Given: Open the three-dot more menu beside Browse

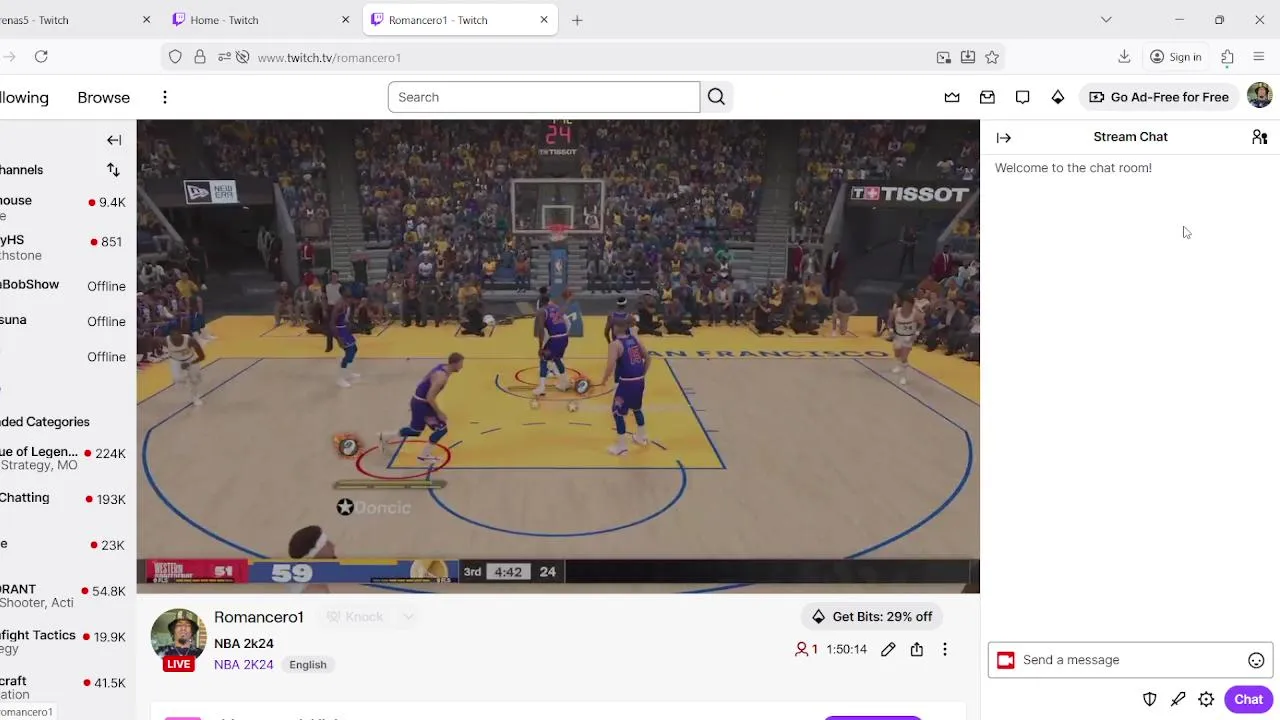Looking at the screenshot, I should (165, 97).
